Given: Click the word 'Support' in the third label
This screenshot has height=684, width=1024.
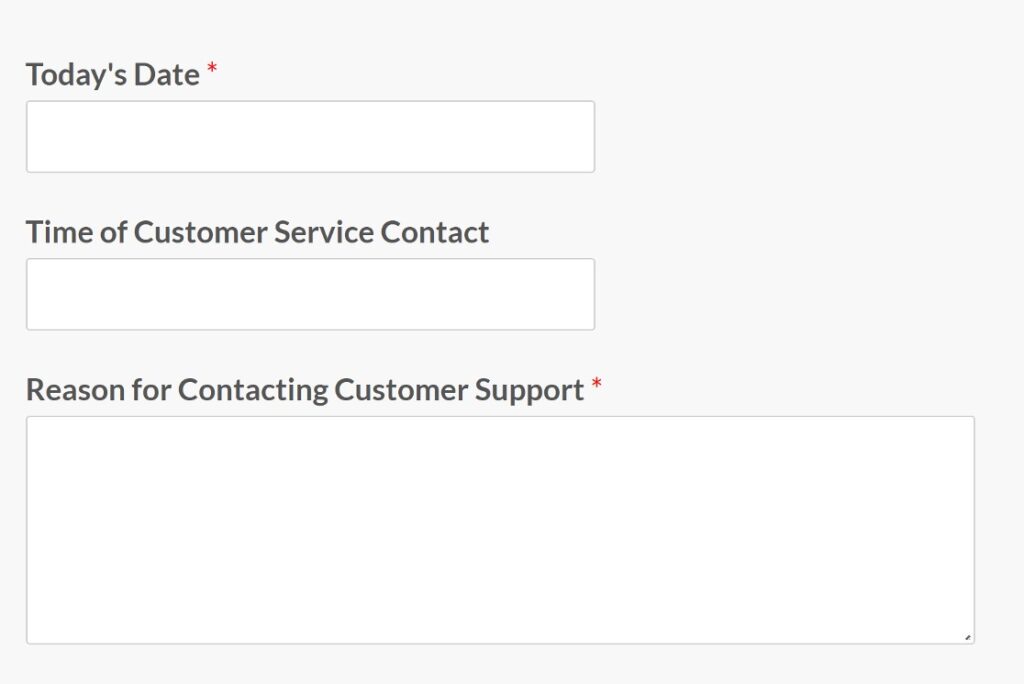Looking at the screenshot, I should coord(548,390).
